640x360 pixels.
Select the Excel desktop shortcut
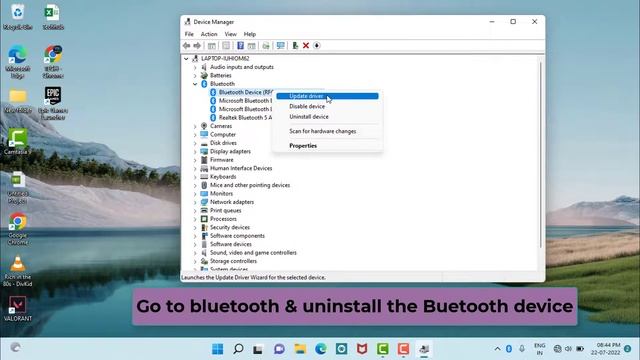pos(53,17)
